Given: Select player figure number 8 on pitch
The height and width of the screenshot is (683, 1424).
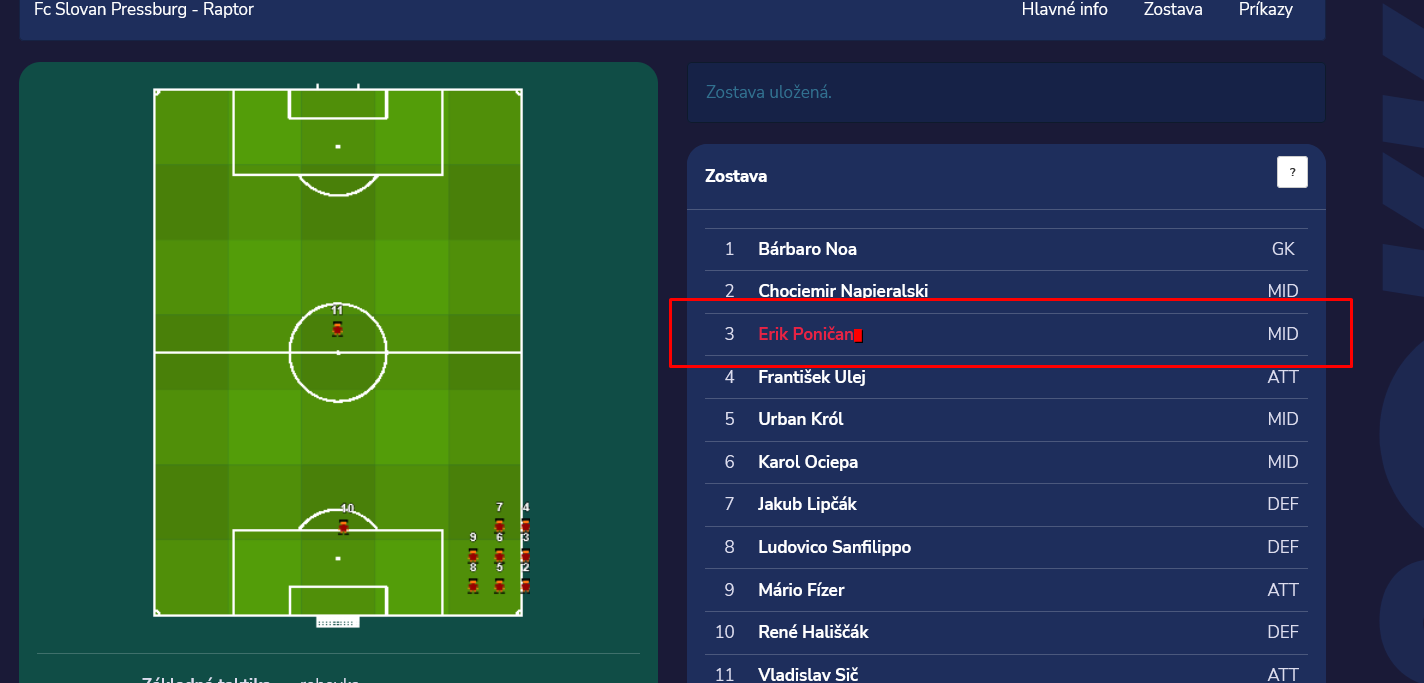Looking at the screenshot, I should [x=473, y=584].
